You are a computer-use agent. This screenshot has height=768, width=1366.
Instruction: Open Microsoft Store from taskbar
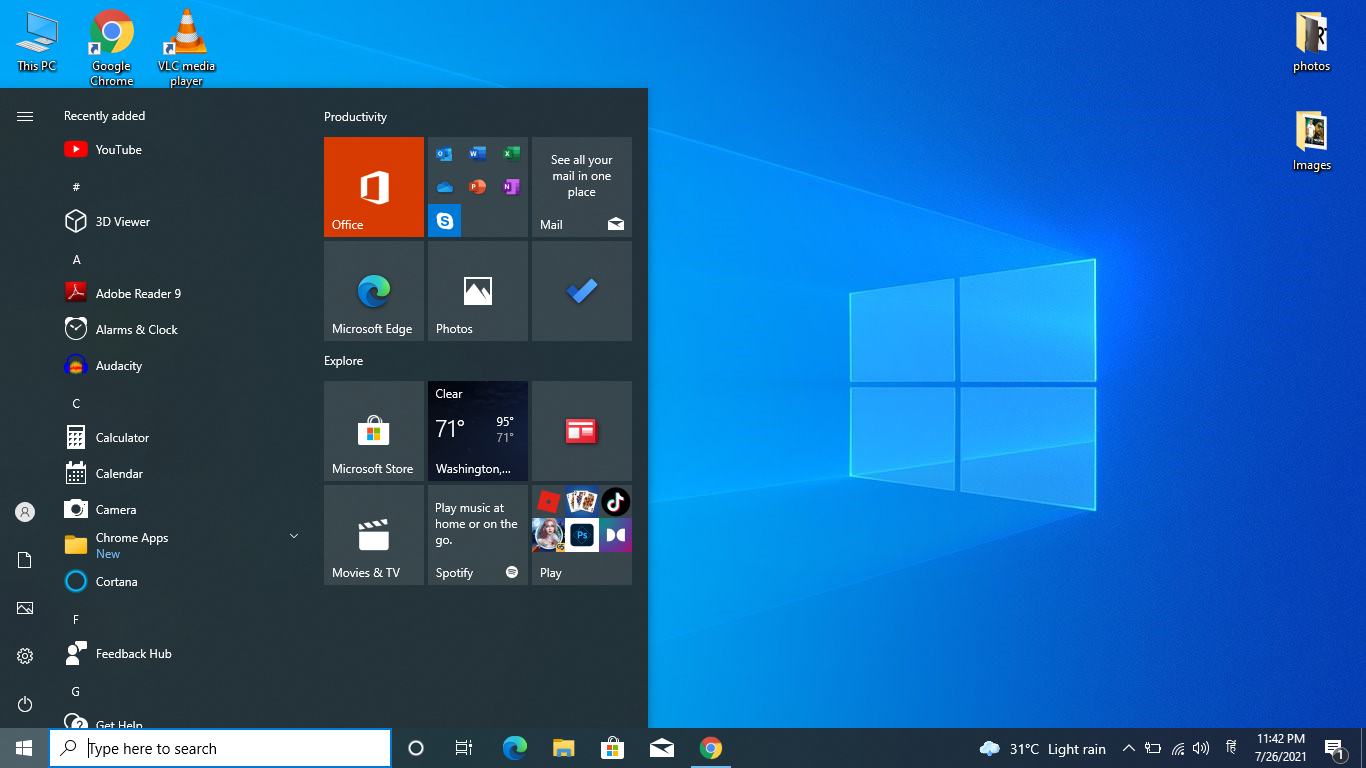click(x=612, y=748)
